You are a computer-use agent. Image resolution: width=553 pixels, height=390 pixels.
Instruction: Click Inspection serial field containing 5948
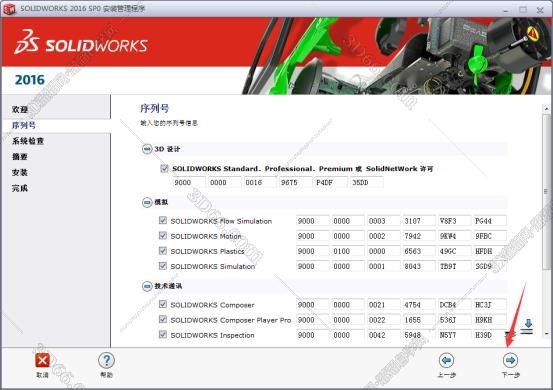(x=419, y=335)
